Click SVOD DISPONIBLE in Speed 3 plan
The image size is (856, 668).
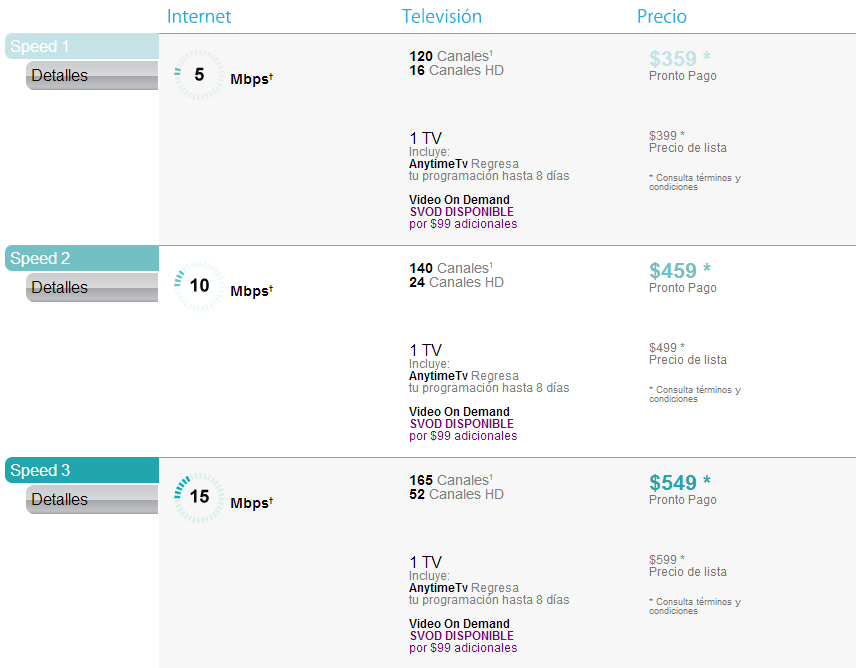461,636
